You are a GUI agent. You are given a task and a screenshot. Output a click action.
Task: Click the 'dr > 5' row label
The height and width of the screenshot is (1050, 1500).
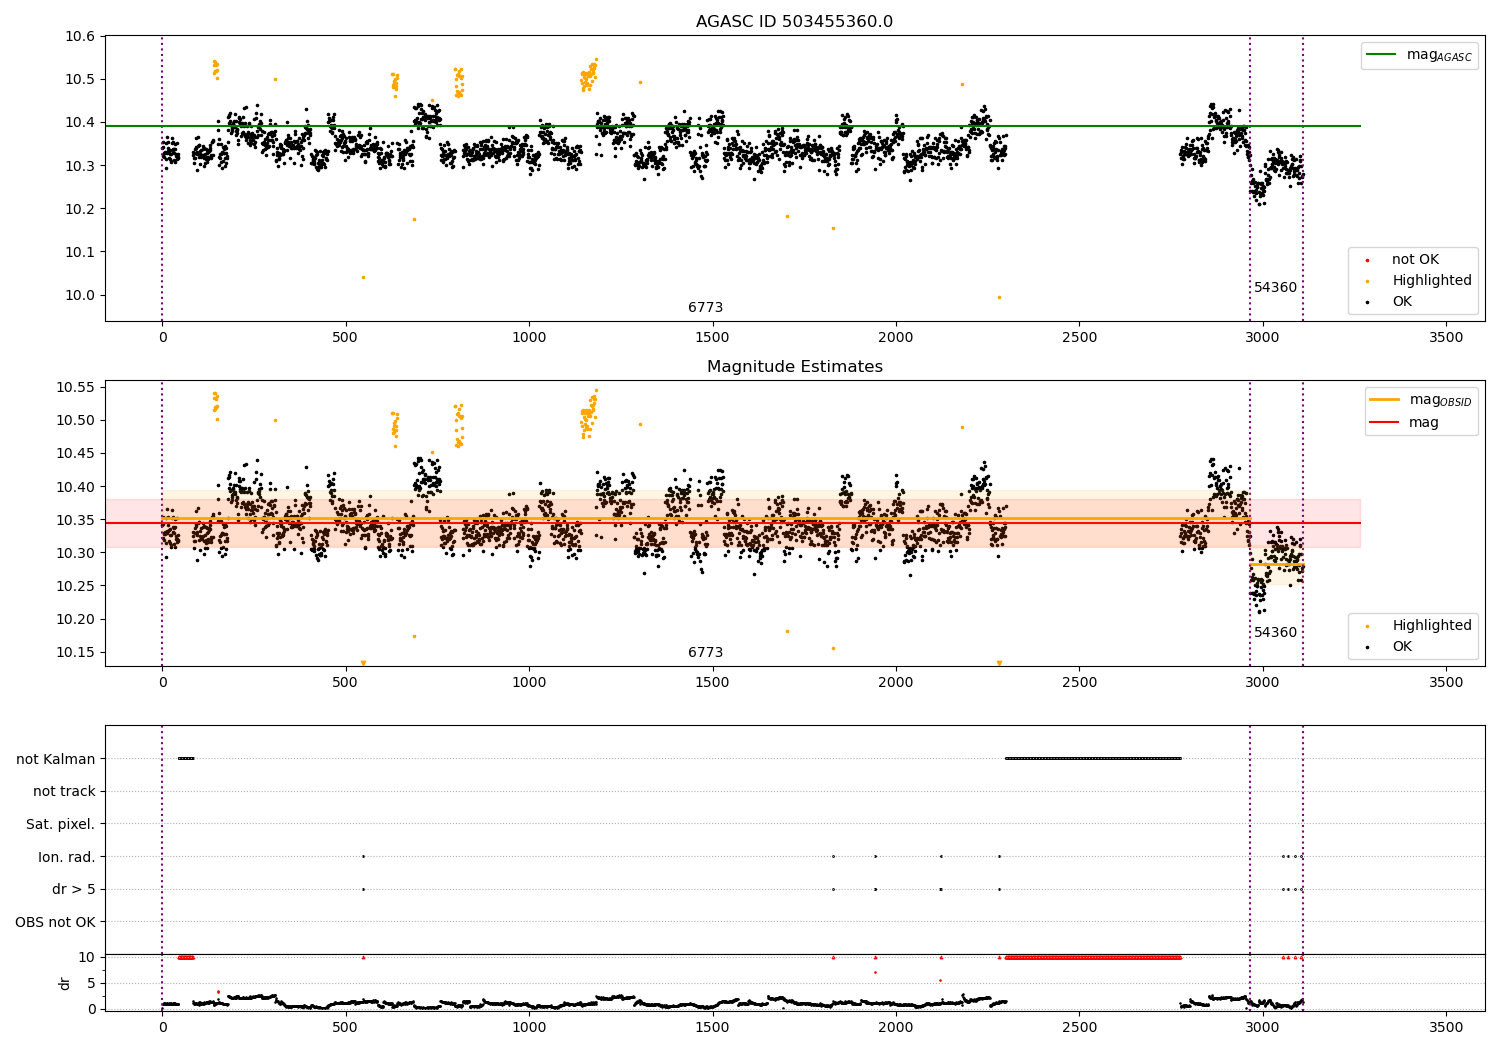74,890
